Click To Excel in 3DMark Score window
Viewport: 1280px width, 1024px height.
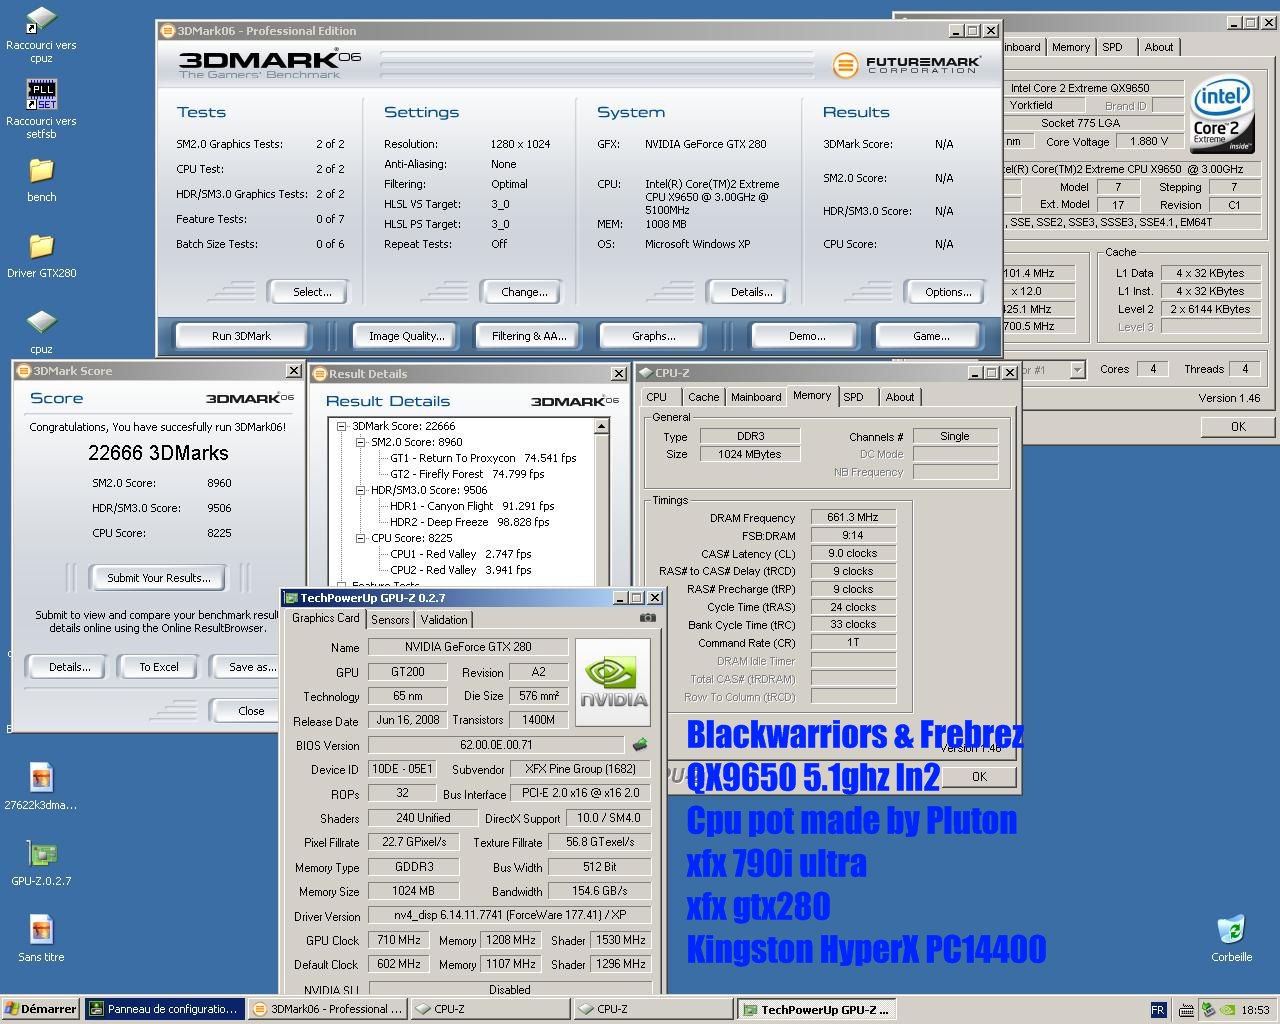click(158, 667)
